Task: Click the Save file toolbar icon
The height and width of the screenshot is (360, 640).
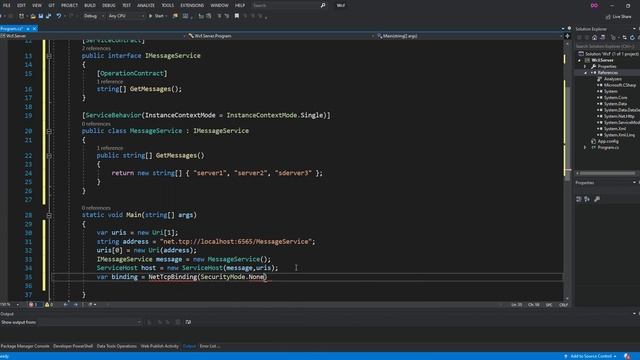Action: tap(41, 16)
